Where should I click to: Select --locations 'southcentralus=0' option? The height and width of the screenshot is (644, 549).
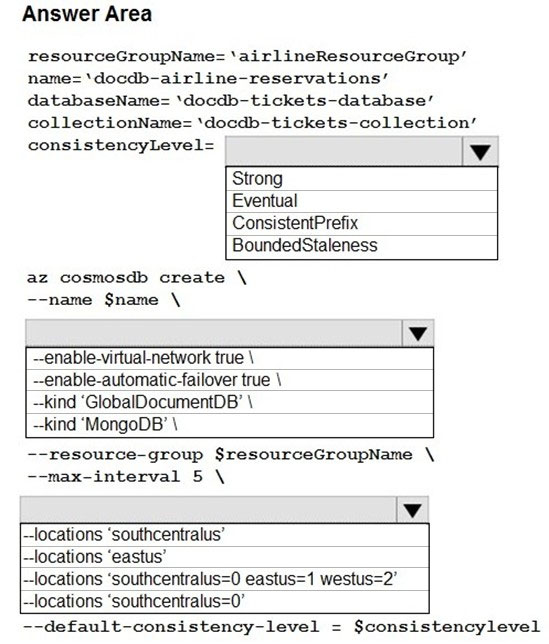click(x=225, y=602)
